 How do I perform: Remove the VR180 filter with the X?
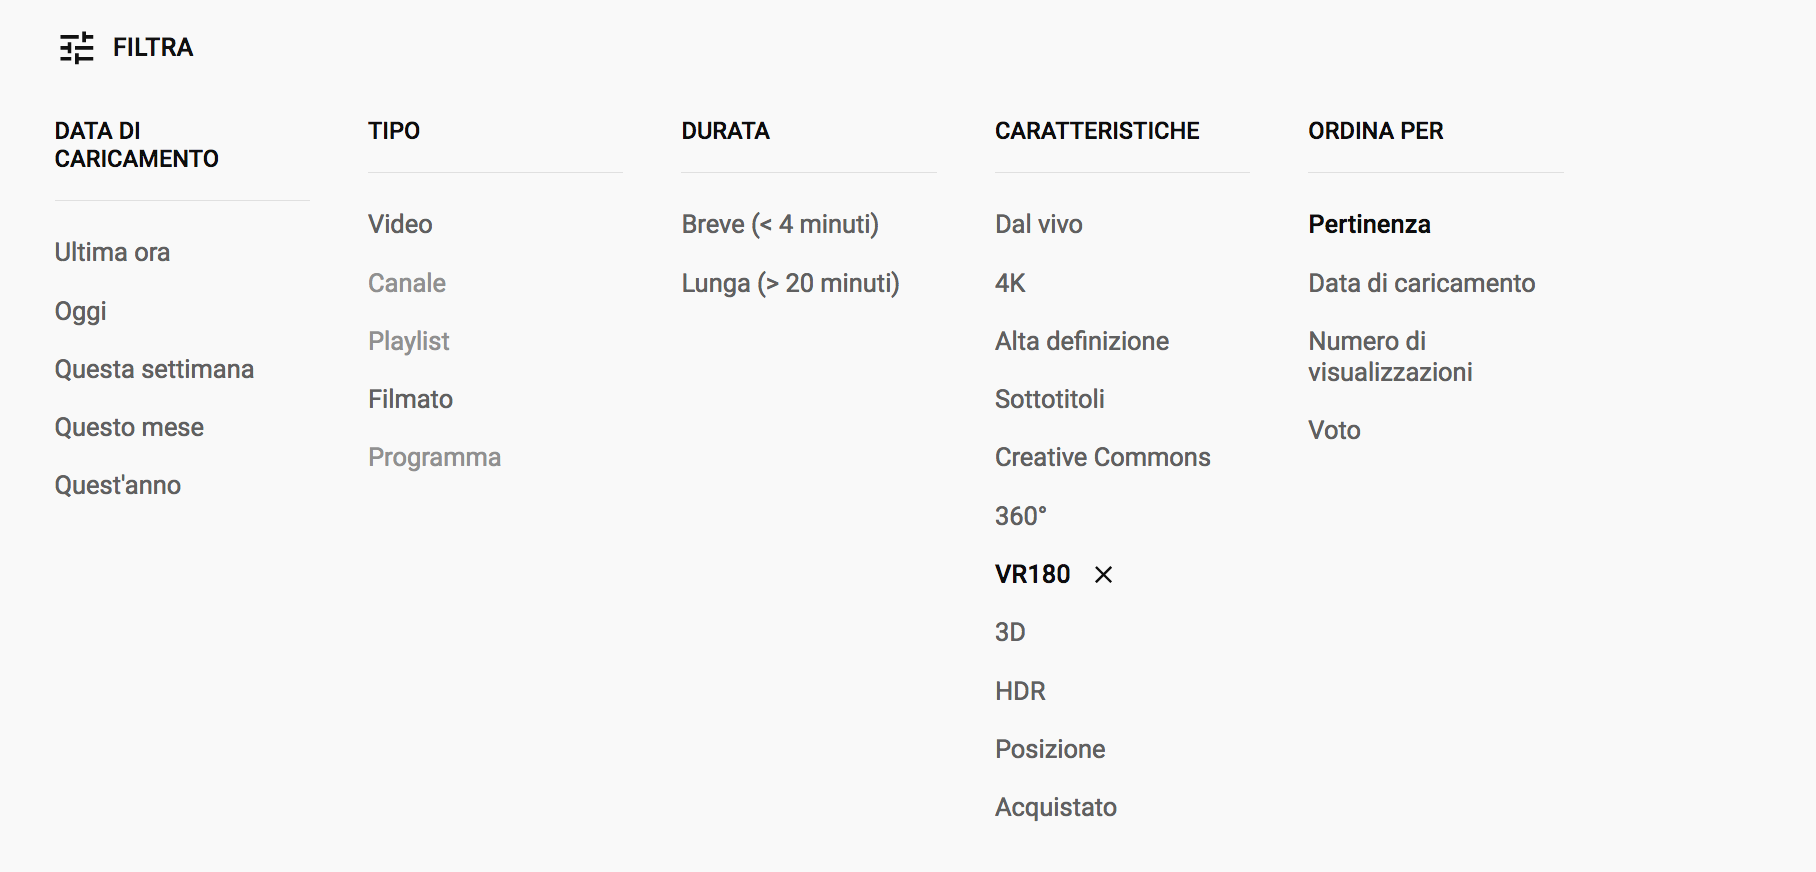tap(1103, 575)
